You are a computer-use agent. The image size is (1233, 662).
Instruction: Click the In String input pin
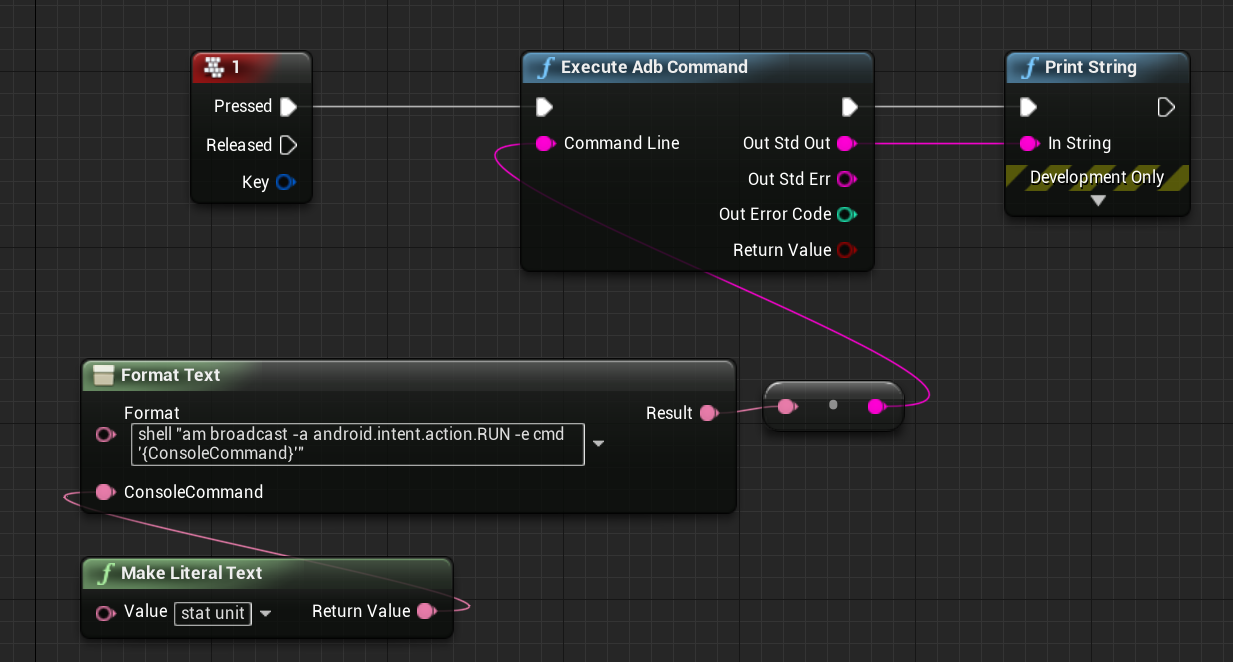point(1028,144)
